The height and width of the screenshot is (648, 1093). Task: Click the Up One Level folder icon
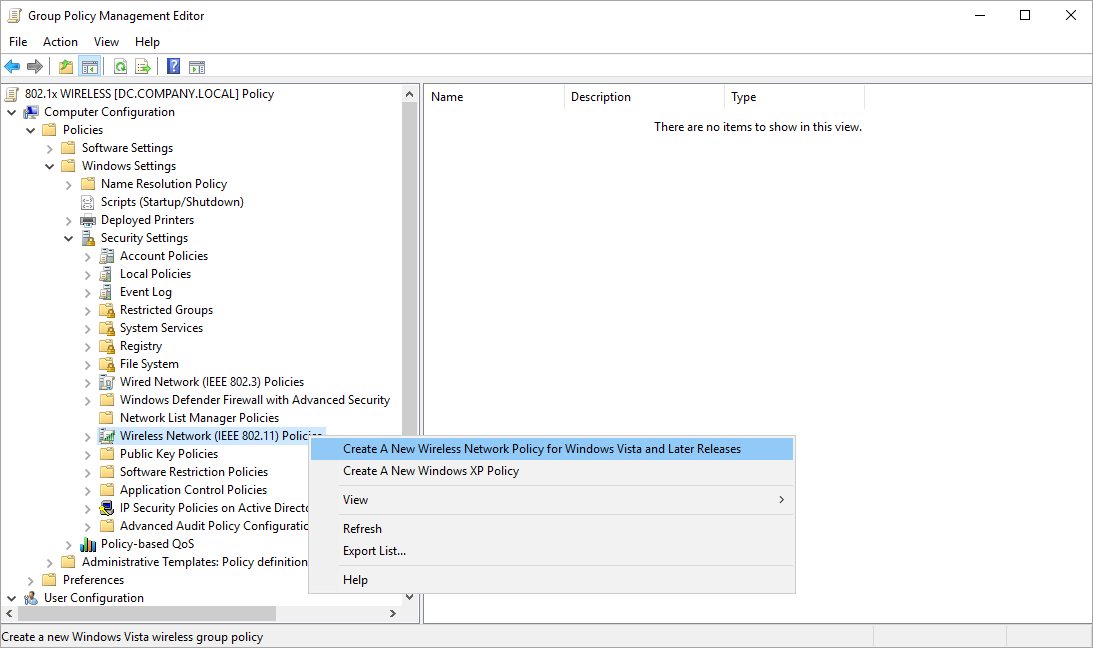(66, 67)
